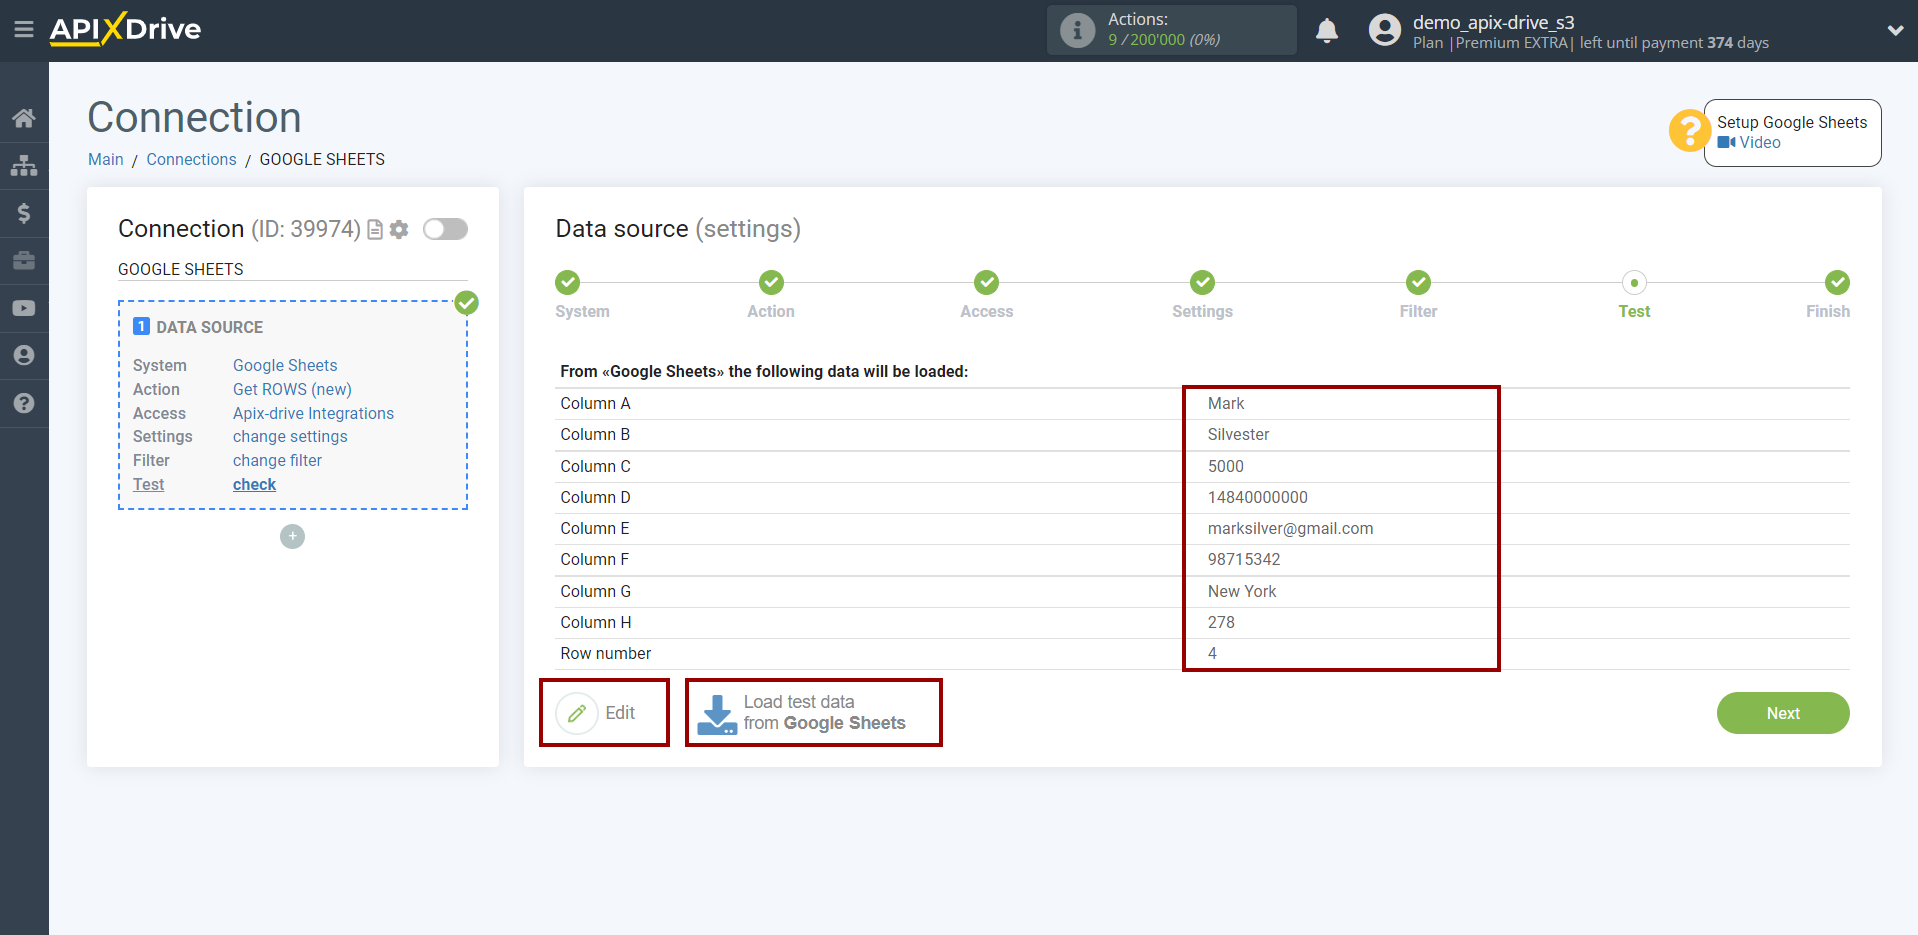Image resolution: width=1918 pixels, height=935 pixels.
Task: Open the Google Sheets system link
Action: pos(285,366)
